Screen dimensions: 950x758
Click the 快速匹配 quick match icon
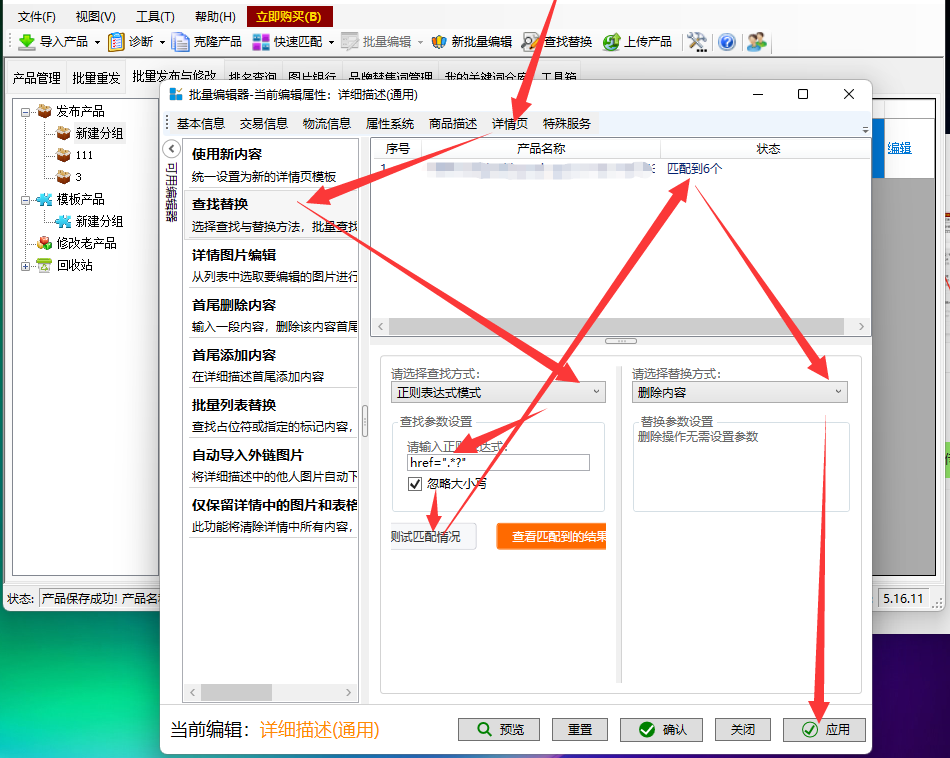tap(261, 42)
